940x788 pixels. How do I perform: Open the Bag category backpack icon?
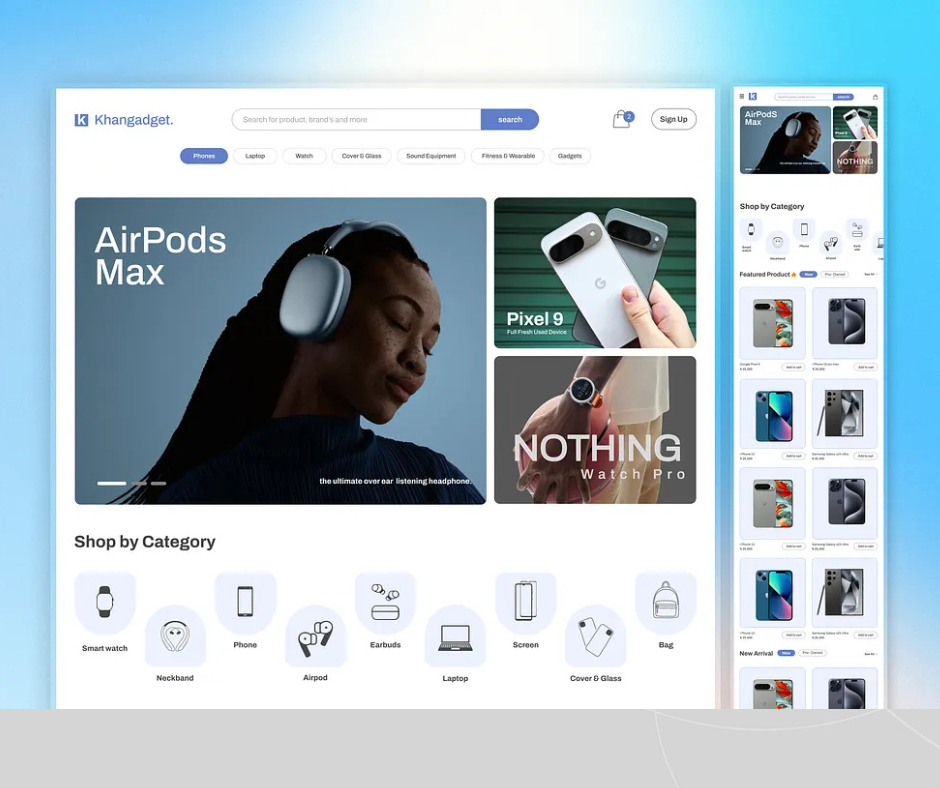tap(665, 603)
